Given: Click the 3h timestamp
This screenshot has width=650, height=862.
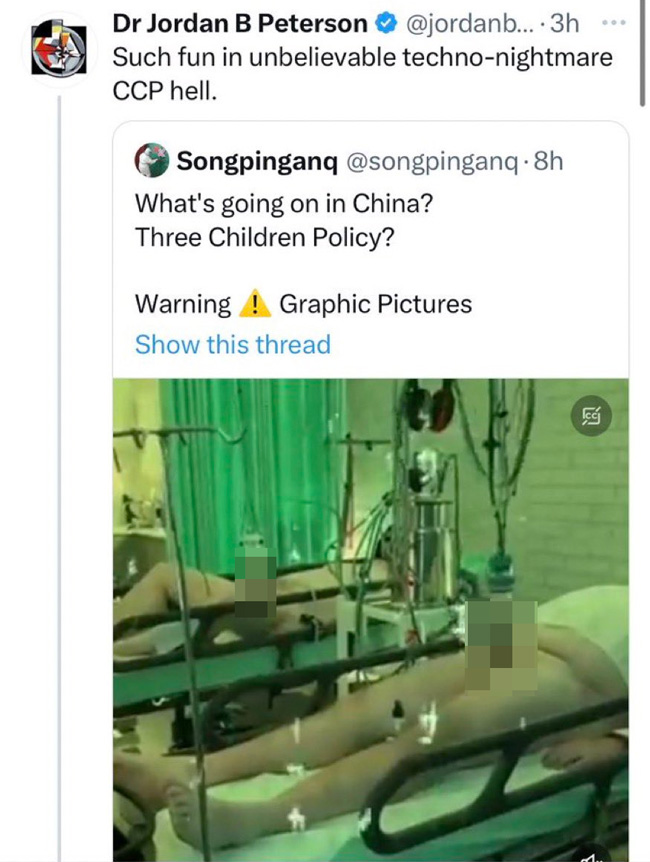Looking at the screenshot, I should [564, 23].
